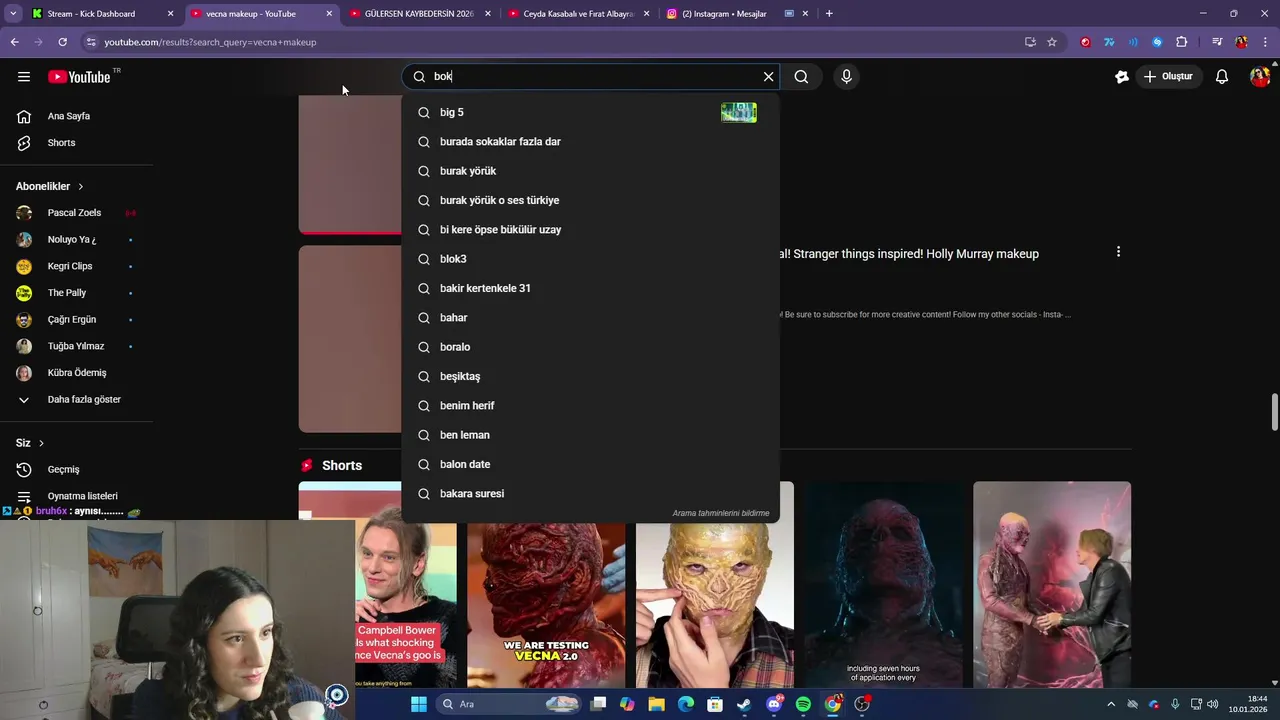The height and width of the screenshot is (720, 1280).
Task: Open the YouTube account avatar menu
Action: (1259, 77)
